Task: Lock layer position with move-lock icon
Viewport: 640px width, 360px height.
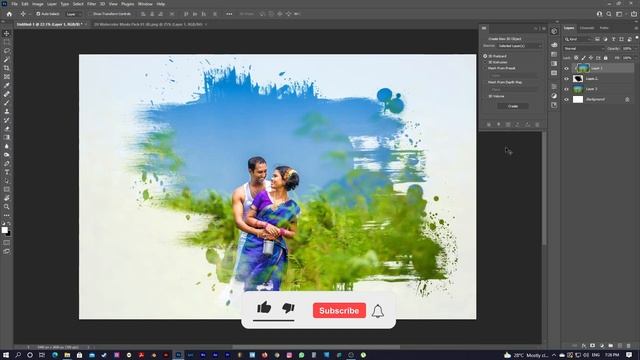Action: coord(591,58)
